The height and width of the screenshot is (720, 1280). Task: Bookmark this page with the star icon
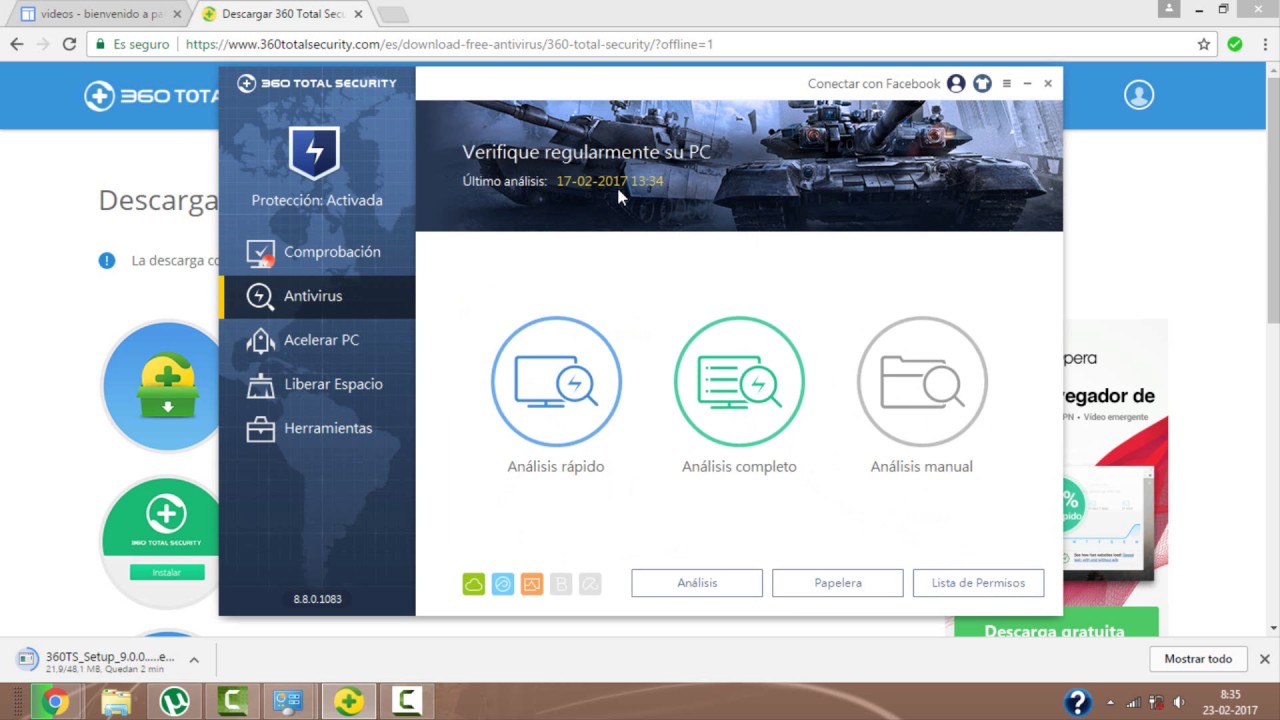click(1204, 44)
